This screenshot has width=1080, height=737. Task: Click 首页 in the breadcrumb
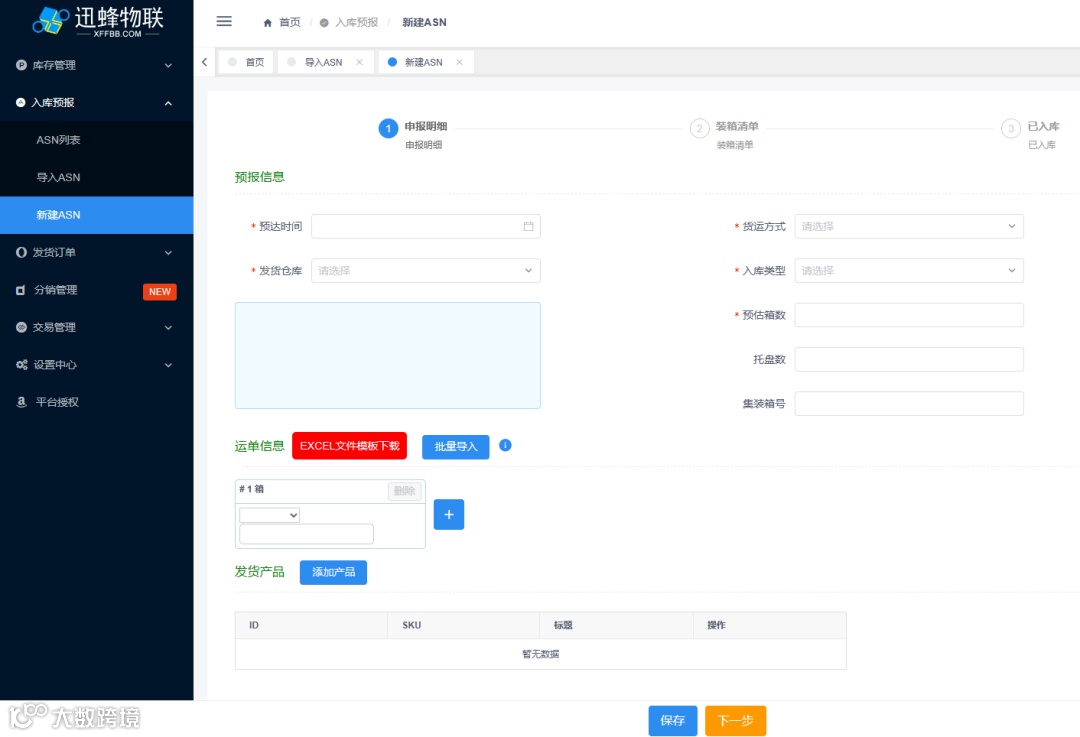[x=290, y=23]
